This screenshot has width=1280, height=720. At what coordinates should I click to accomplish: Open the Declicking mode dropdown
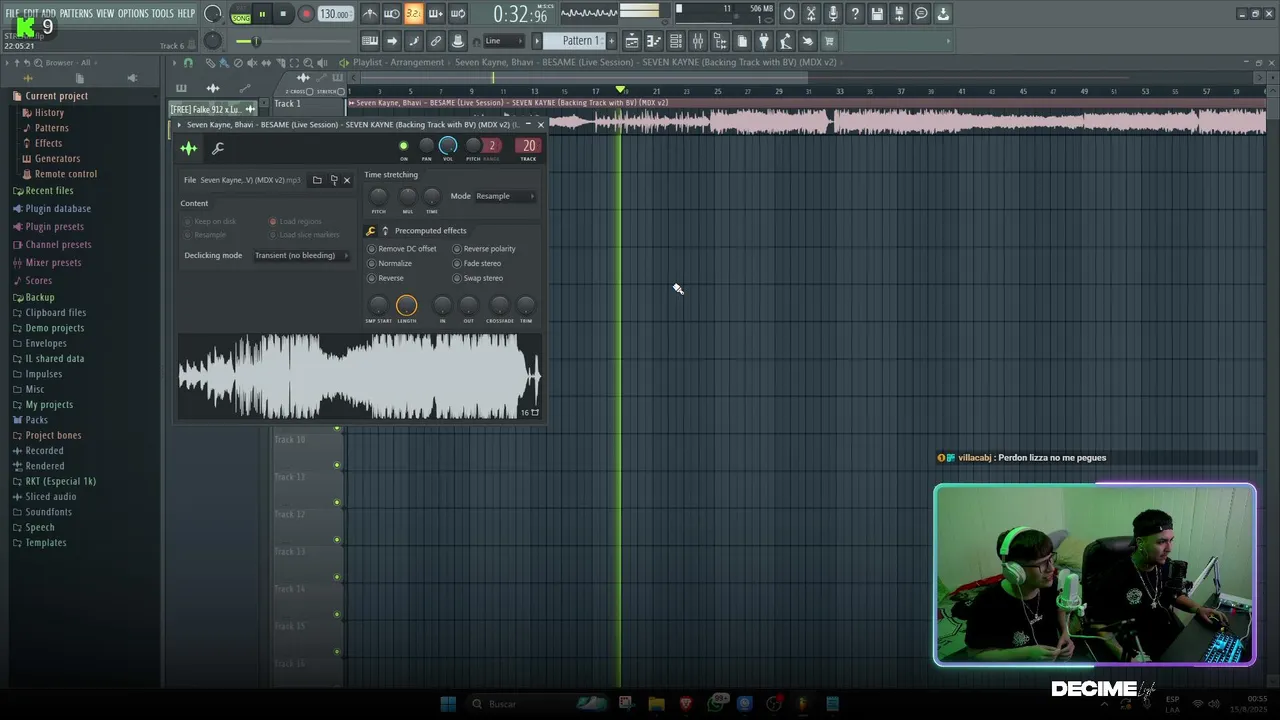pos(301,255)
